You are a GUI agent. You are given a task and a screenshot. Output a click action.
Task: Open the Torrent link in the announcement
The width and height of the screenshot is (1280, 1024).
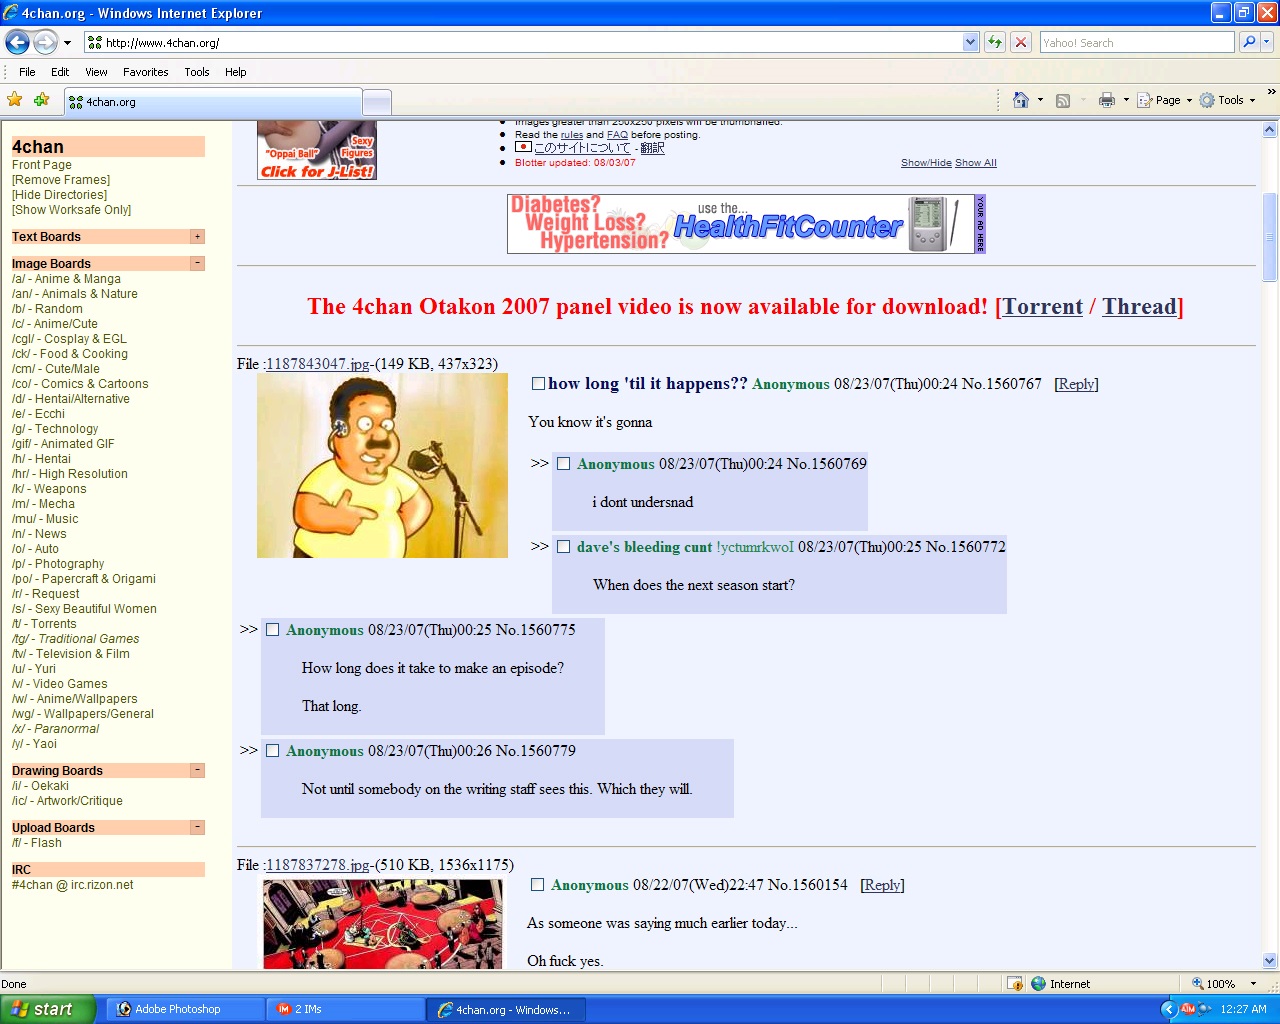click(x=1042, y=307)
